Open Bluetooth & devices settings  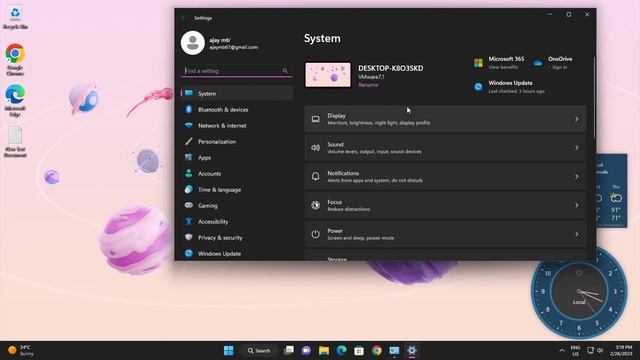click(237, 109)
